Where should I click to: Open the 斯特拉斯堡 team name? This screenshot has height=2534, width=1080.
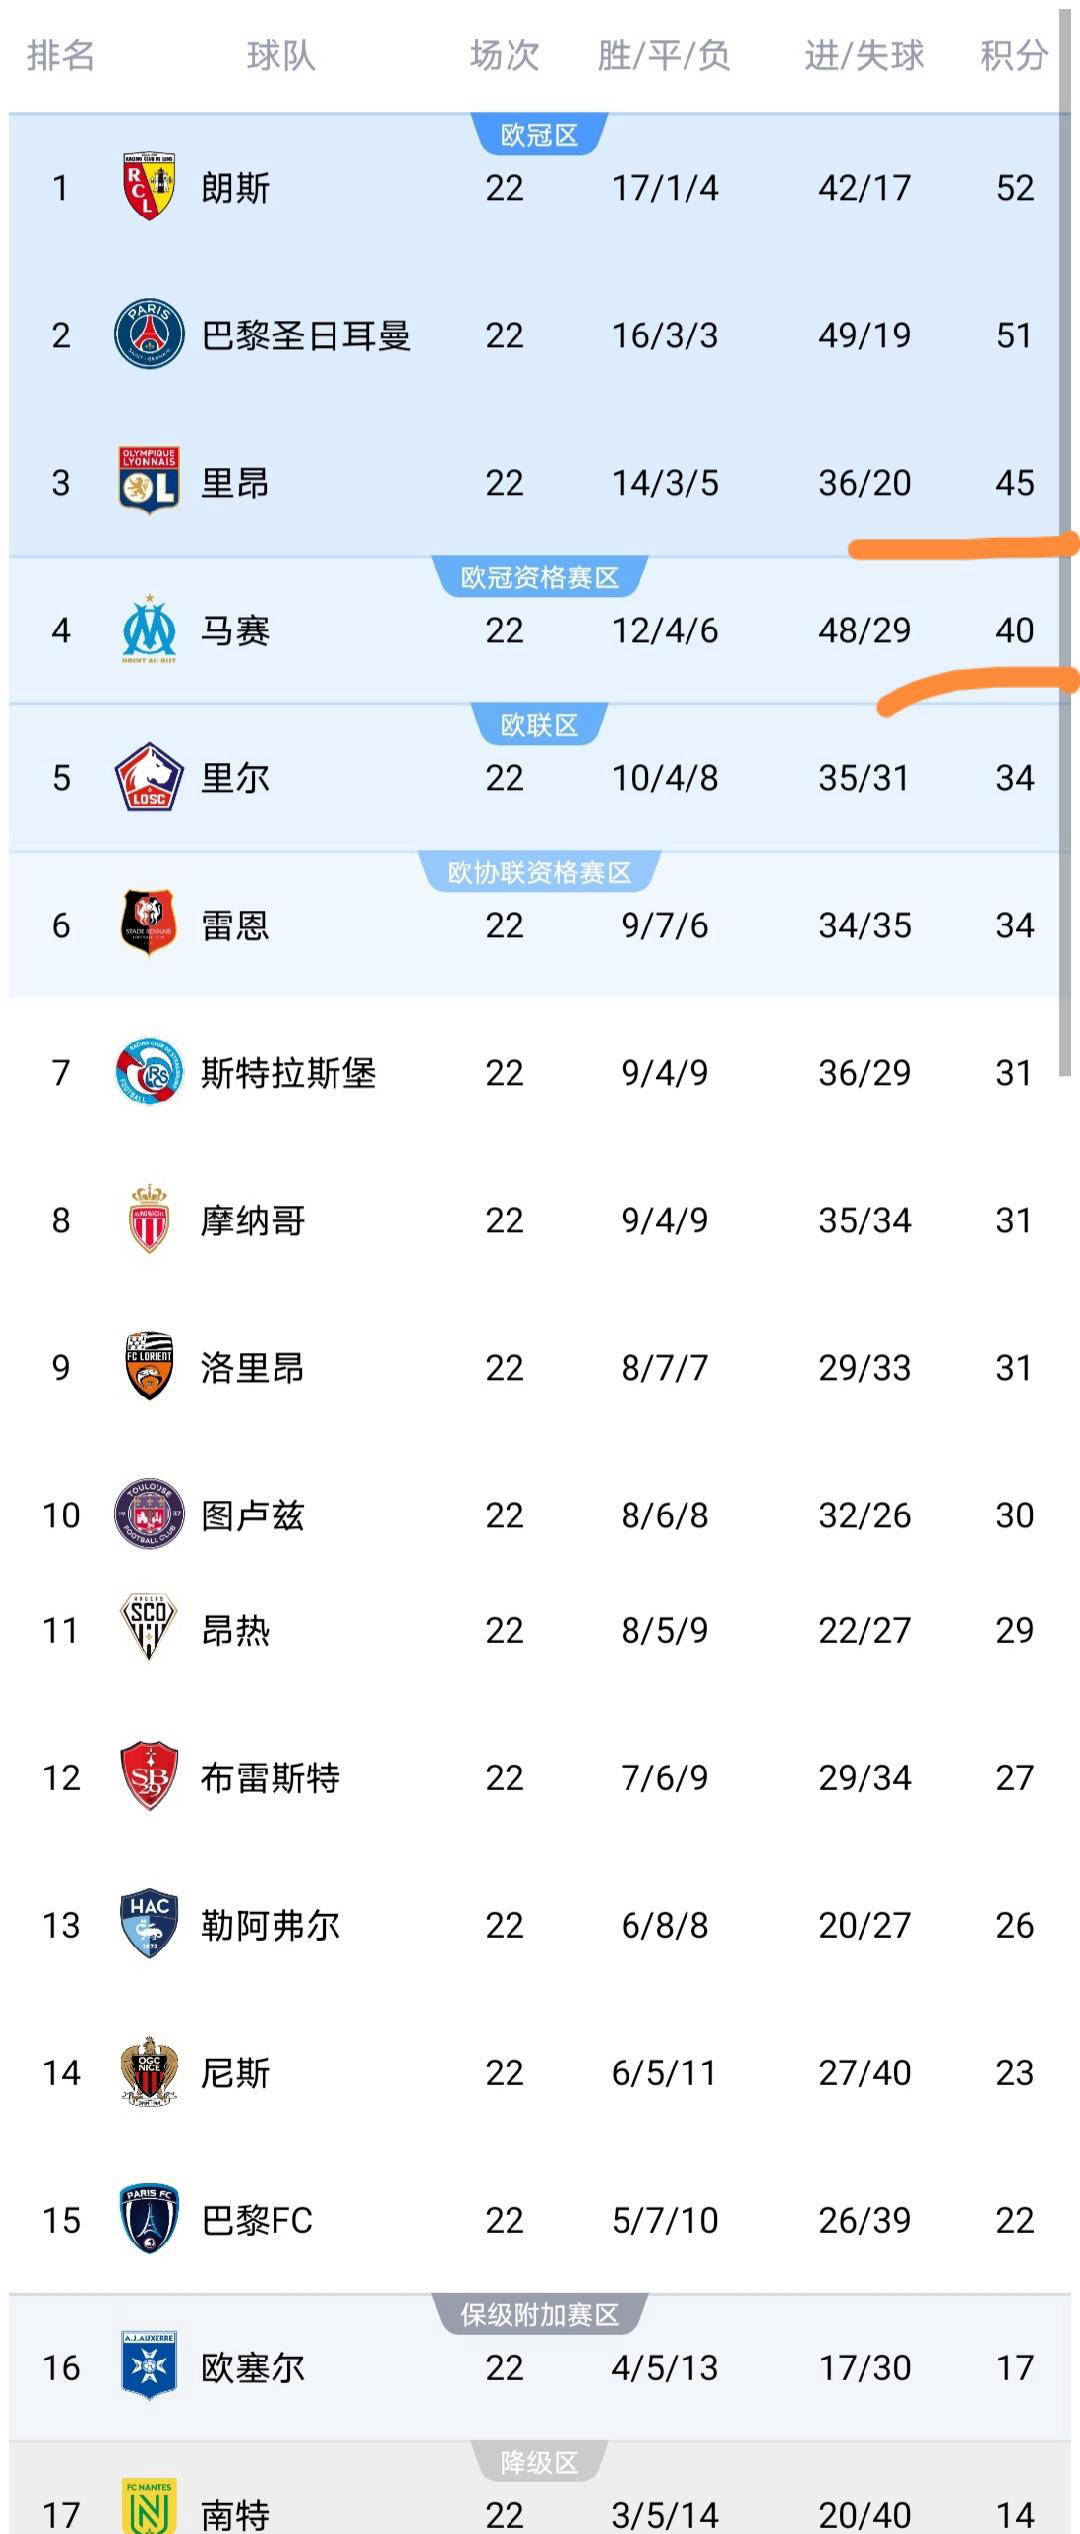288,1073
